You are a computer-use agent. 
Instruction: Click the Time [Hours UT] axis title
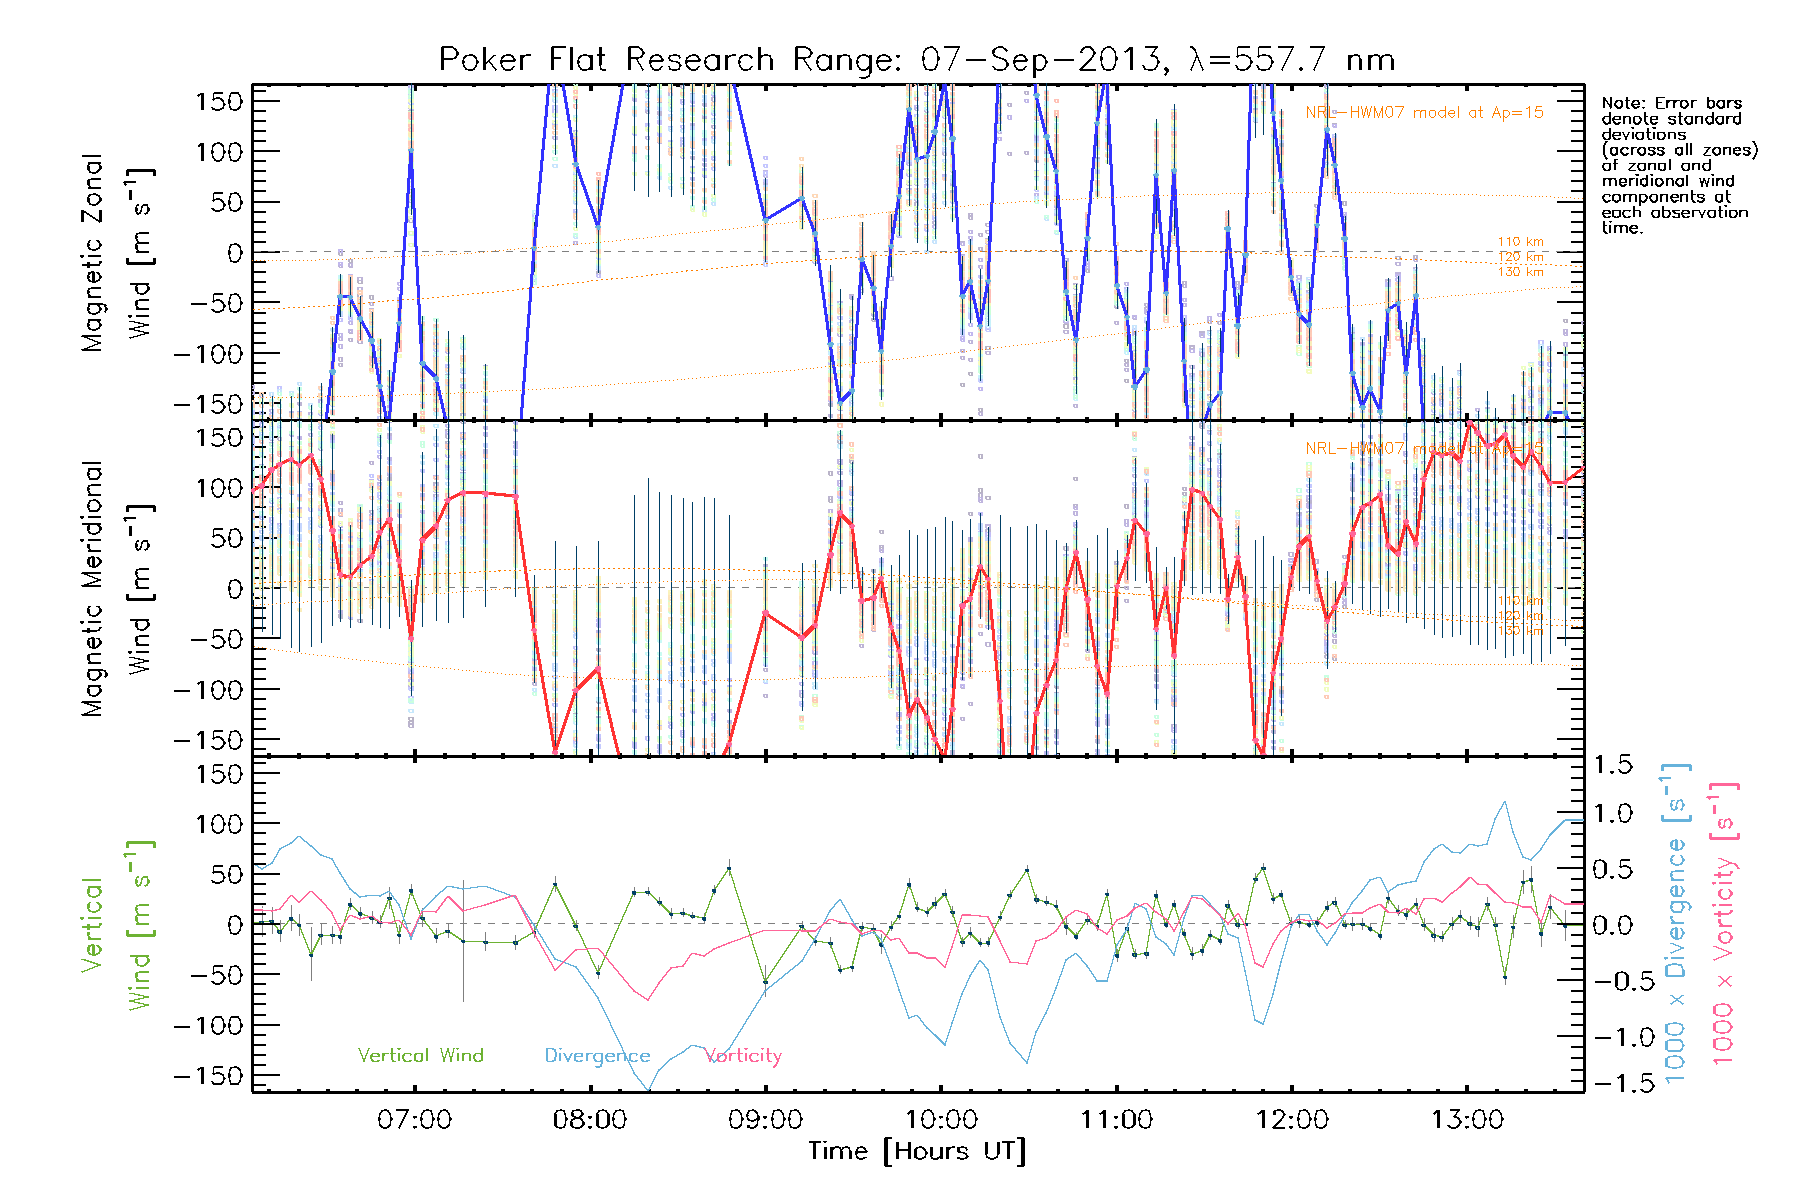point(917,1151)
